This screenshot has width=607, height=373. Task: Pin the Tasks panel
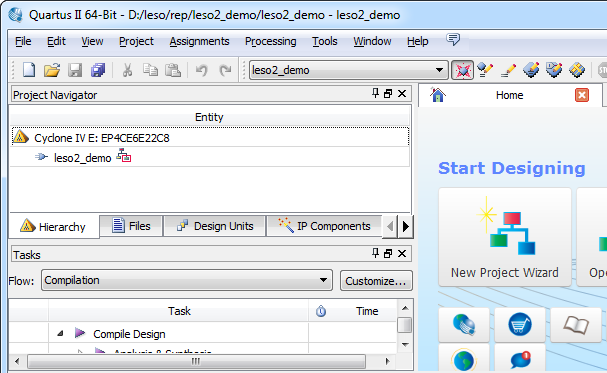[375, 253]
